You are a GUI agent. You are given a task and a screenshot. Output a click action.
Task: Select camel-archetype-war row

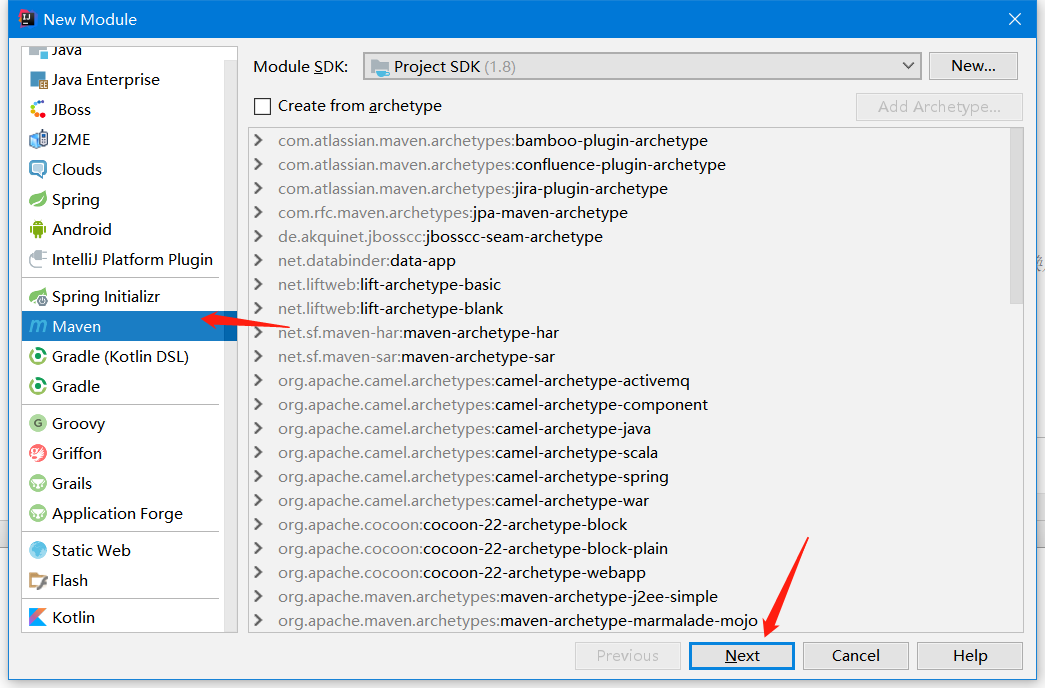pos(629,501)
